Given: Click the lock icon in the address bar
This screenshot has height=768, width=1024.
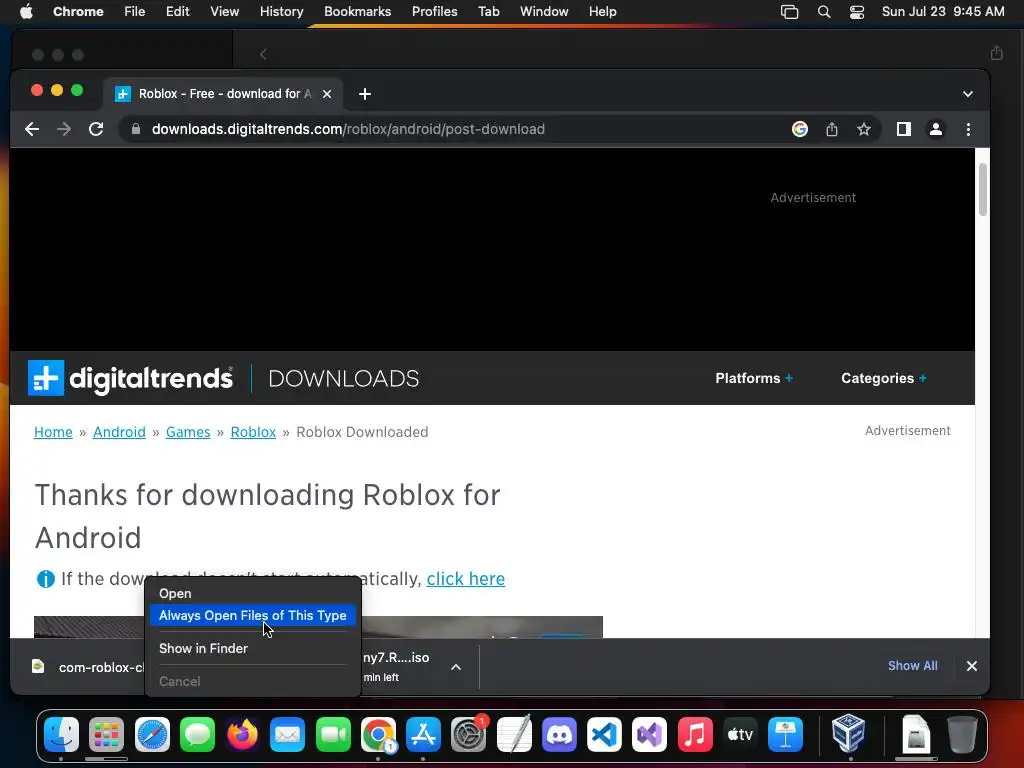Looking at the screenshot, I should [x=136, y=129].
